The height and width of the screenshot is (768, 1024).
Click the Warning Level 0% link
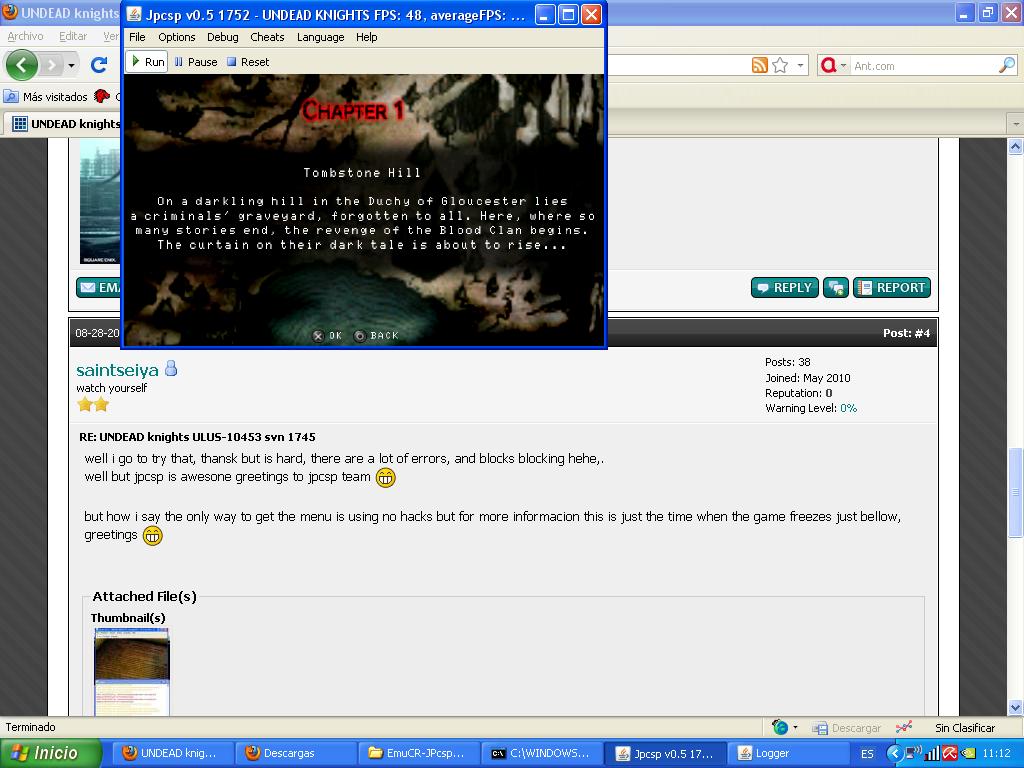(848, 408)
